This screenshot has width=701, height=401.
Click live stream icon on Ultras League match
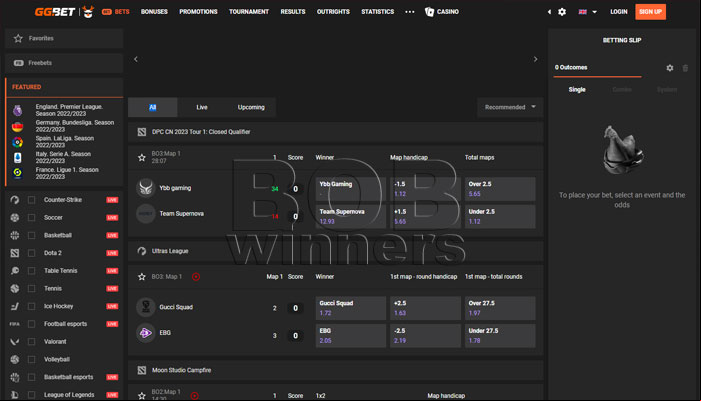point(196,277)
